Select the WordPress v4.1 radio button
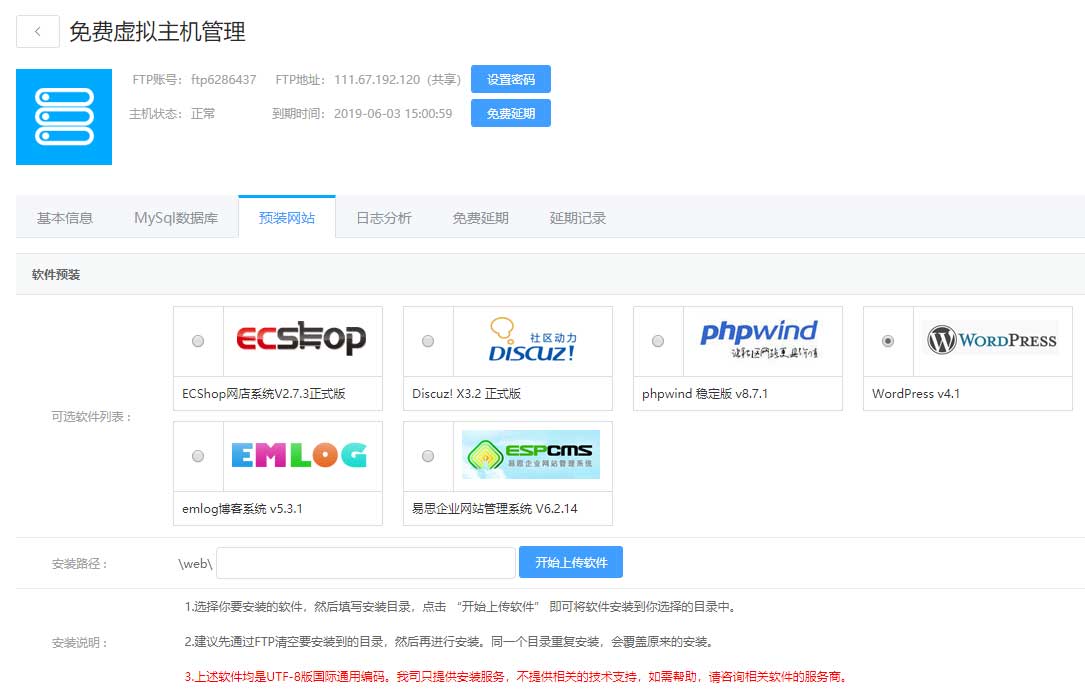The height and width of the screenshot is (692, 1085). coord(888,341)
